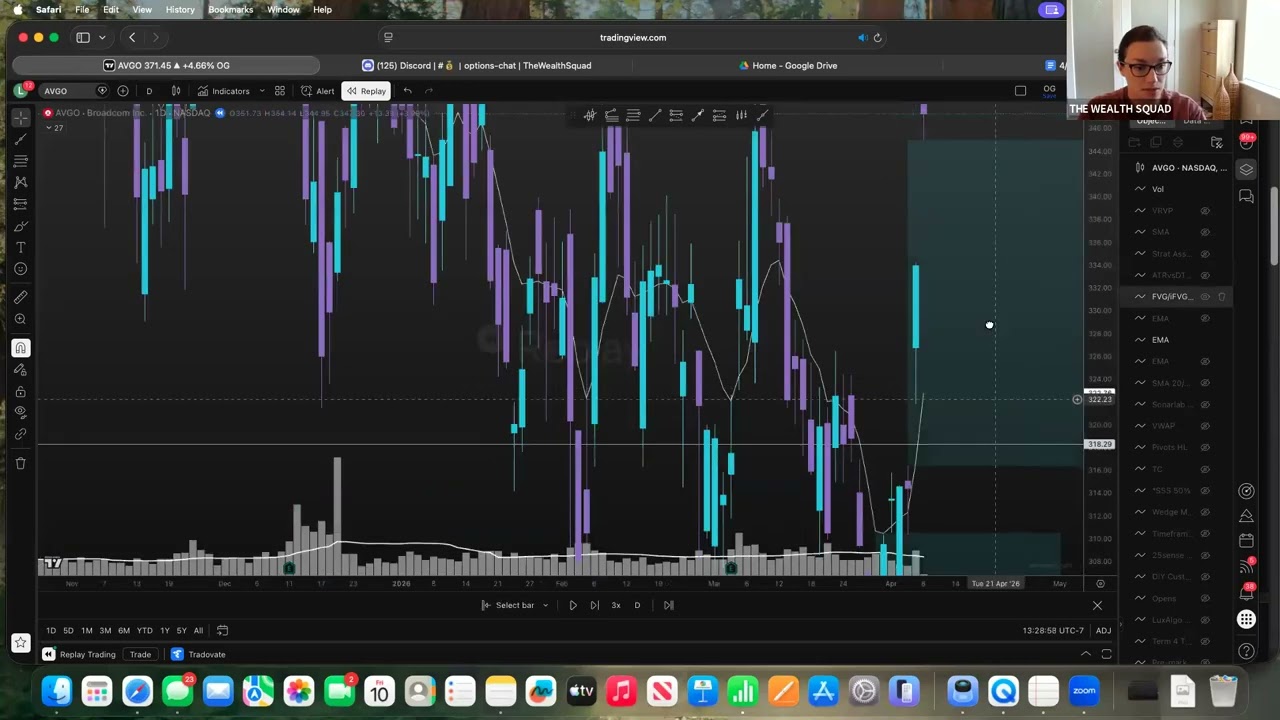Open the Tradovate broker tab

198,655
